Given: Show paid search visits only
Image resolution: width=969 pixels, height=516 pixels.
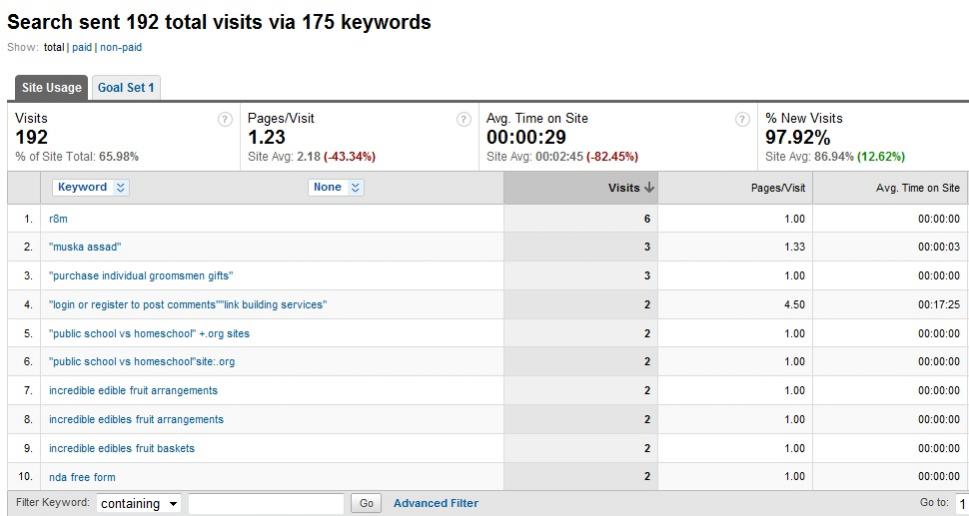Looking at the screenshot, I should pyautogui.click(x=81, y=46).
